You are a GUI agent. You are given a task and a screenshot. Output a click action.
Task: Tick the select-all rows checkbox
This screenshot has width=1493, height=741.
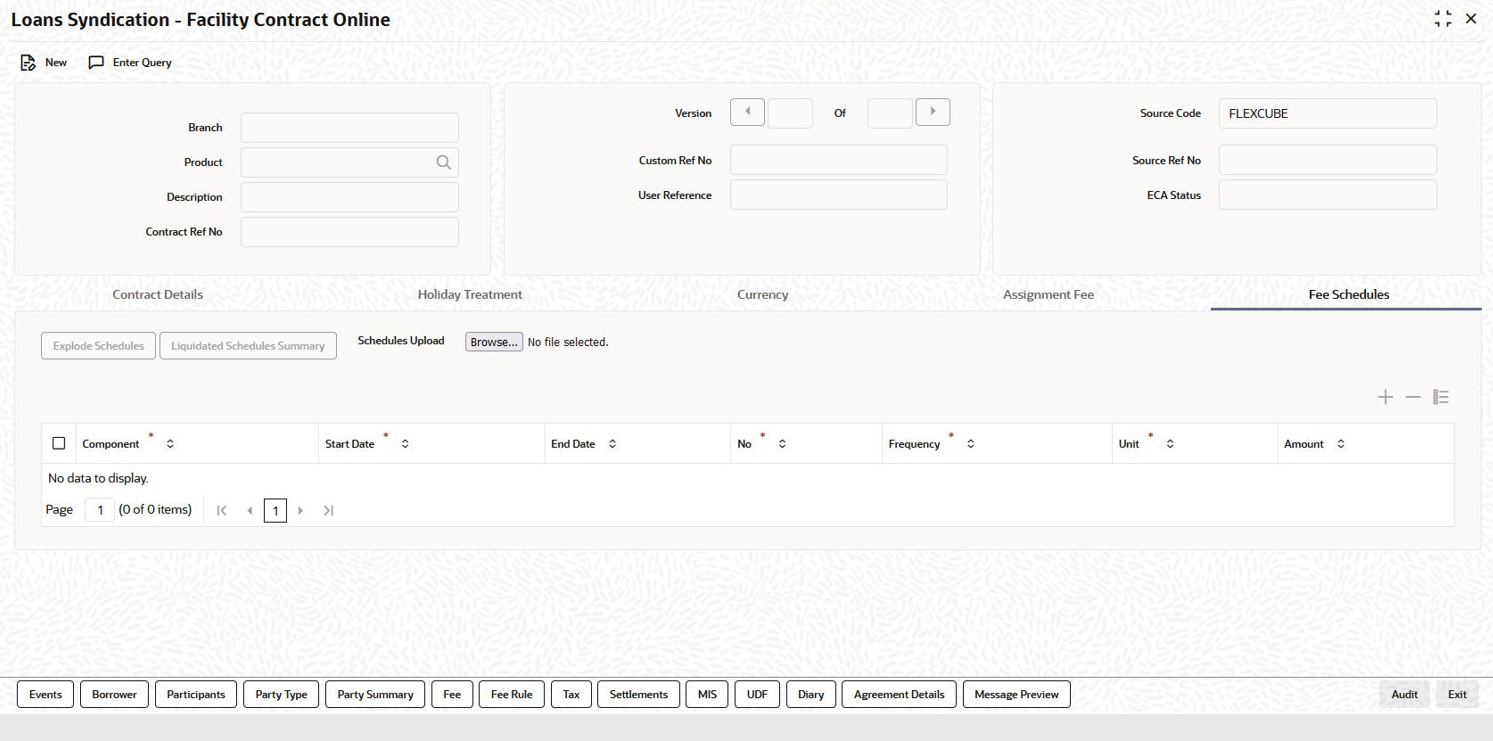(59, 443)
